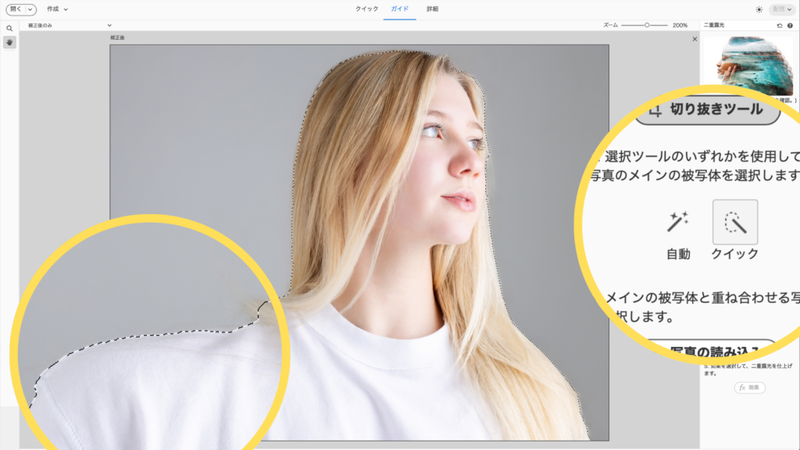Viewport: 800px width, 450px height.
Task: Click the 200% zoom value
Action: pyautogui.click(x=680, y=25)
